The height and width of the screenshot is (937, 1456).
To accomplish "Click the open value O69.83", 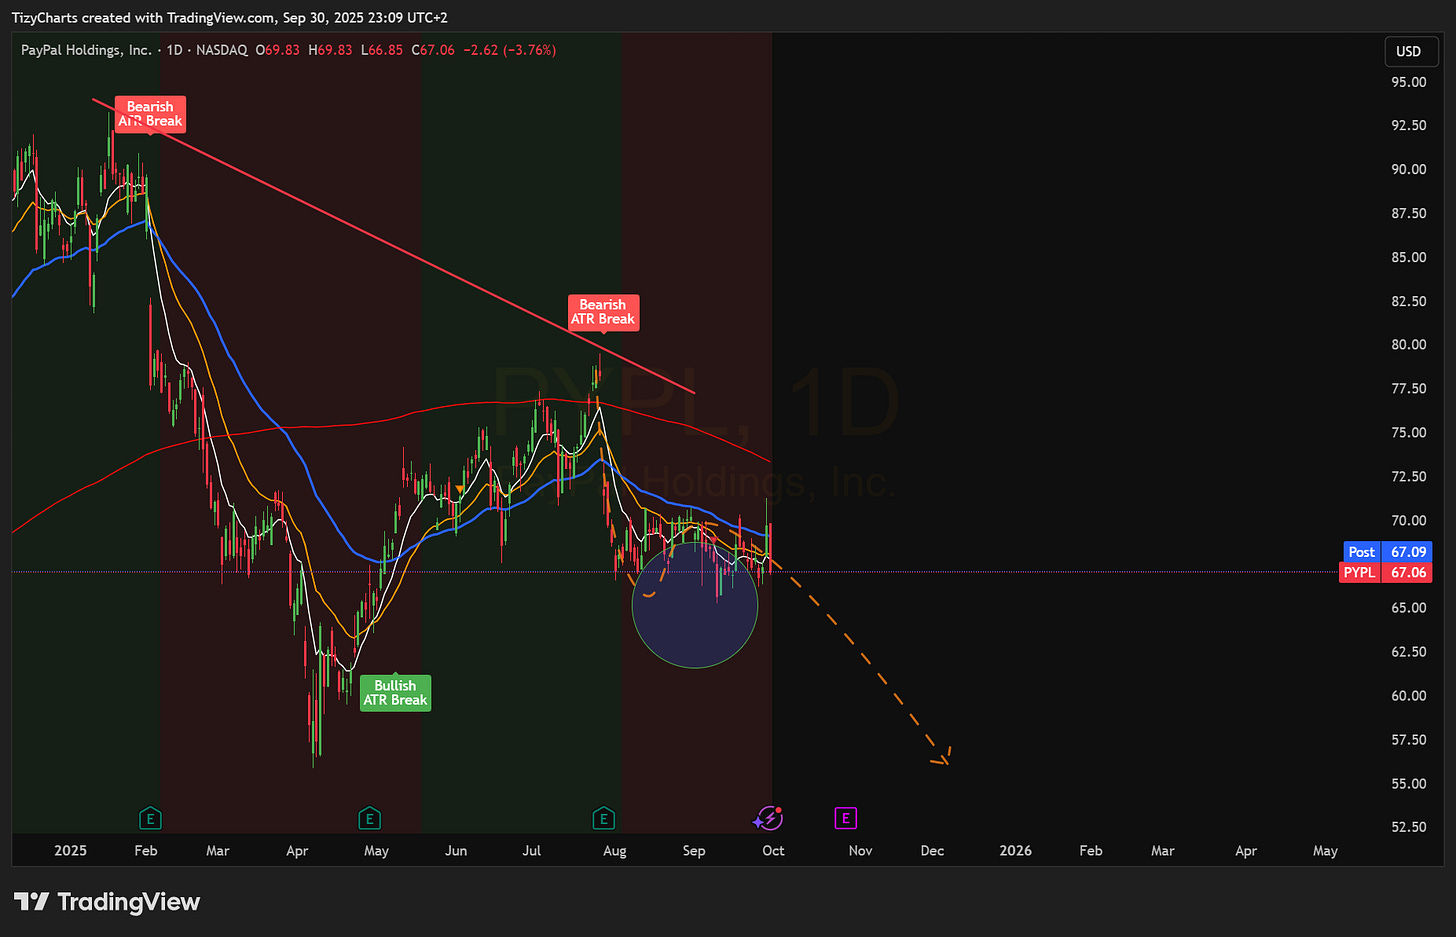I will point(278,50).
